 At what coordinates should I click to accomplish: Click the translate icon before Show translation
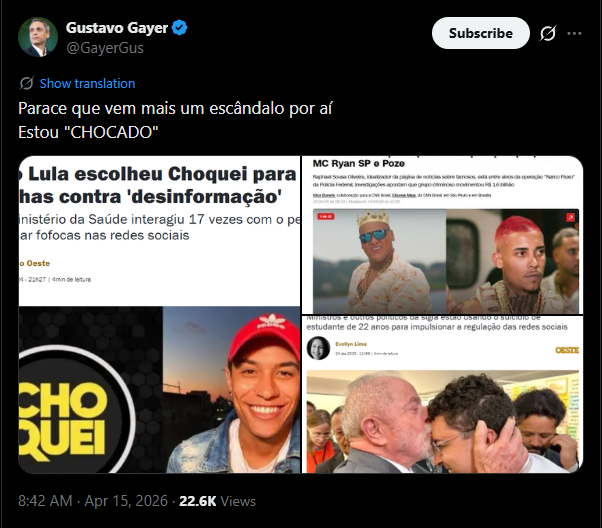26,83
